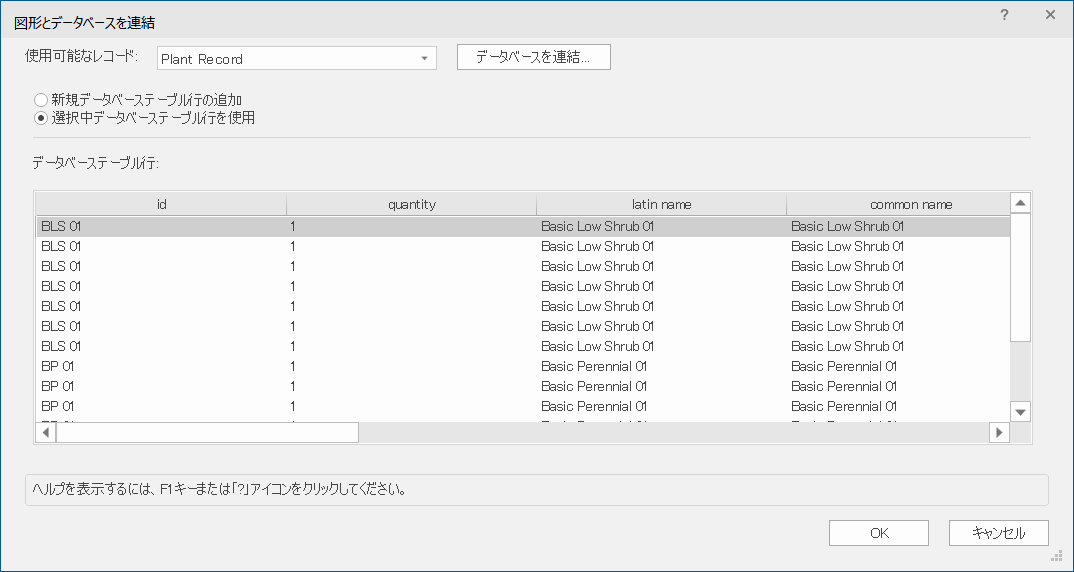This screenshot has width=1074, height=572.
Task: Click the common name column header
Action: point(896,204)
